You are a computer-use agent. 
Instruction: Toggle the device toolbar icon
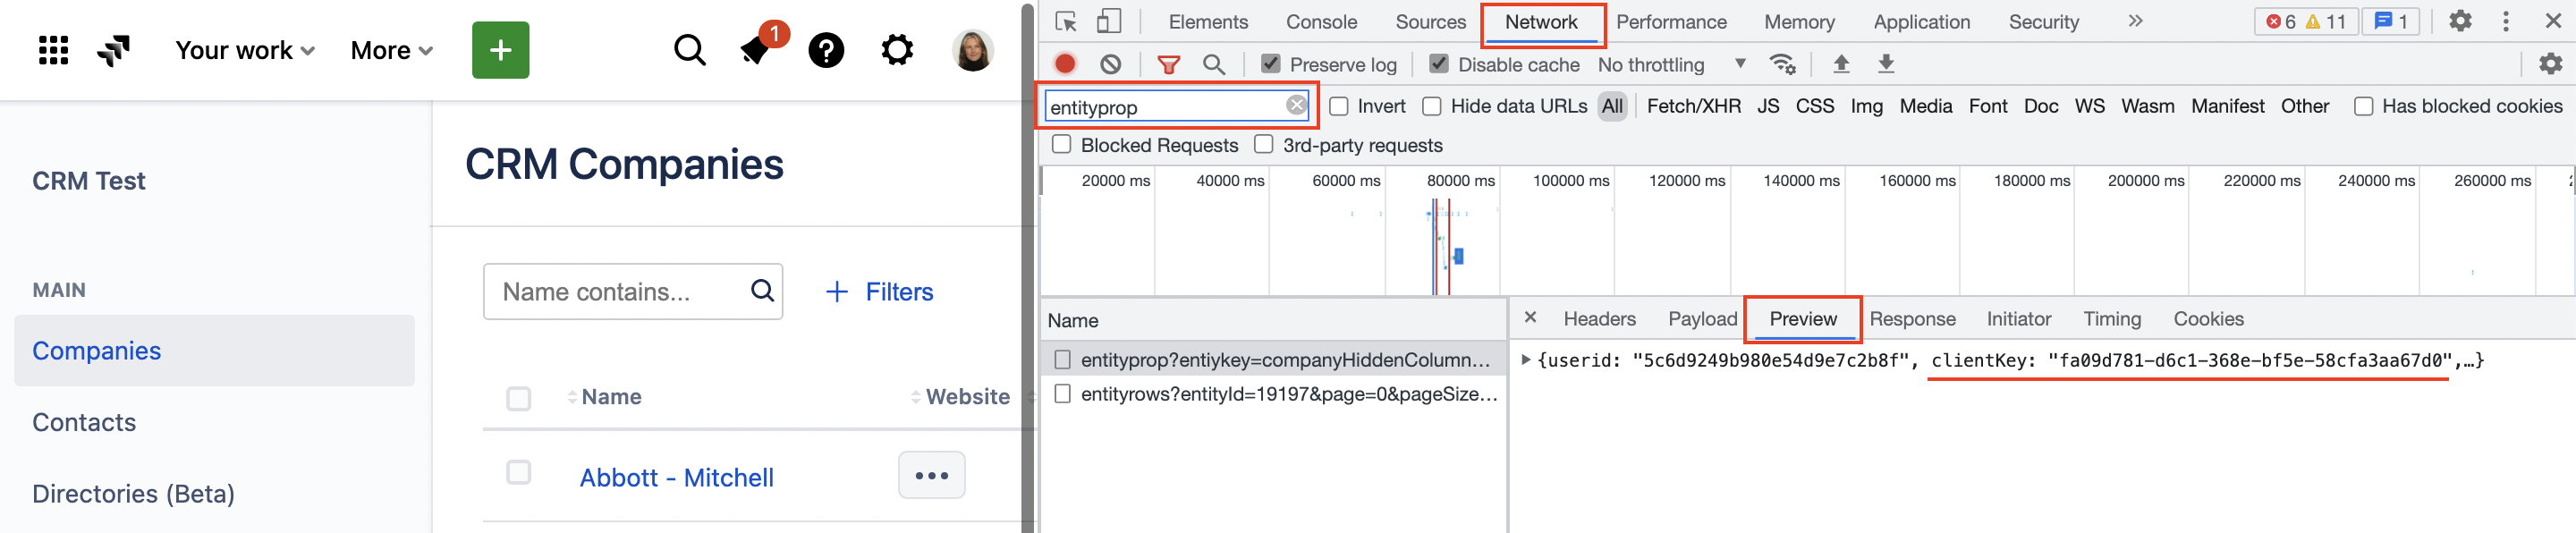click(1108, 22)
